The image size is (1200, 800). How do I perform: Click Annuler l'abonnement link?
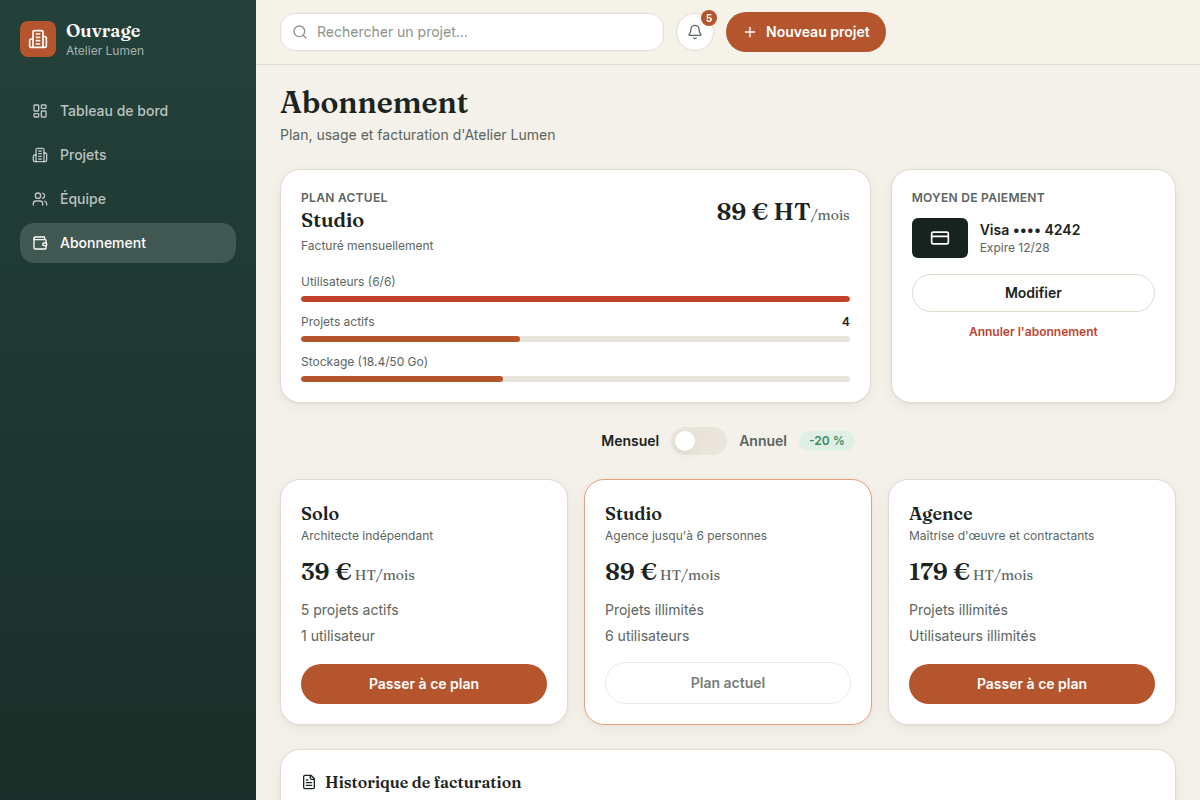coord(1033,332)
